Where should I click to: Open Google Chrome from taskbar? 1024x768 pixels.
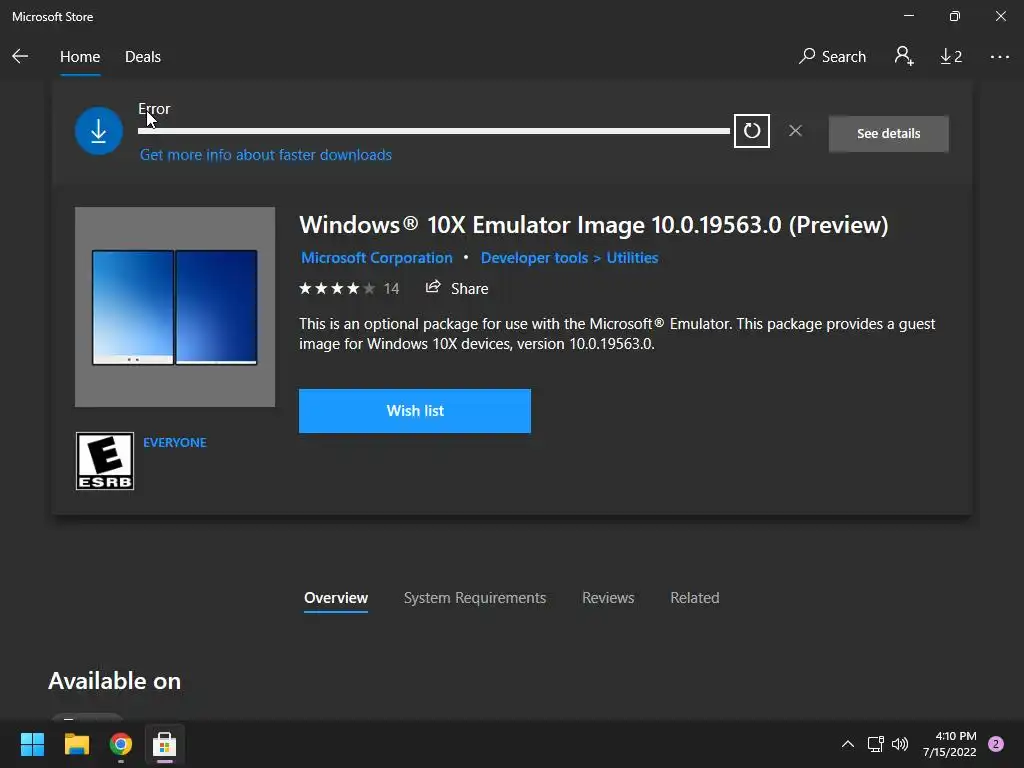tap(121, 744)
